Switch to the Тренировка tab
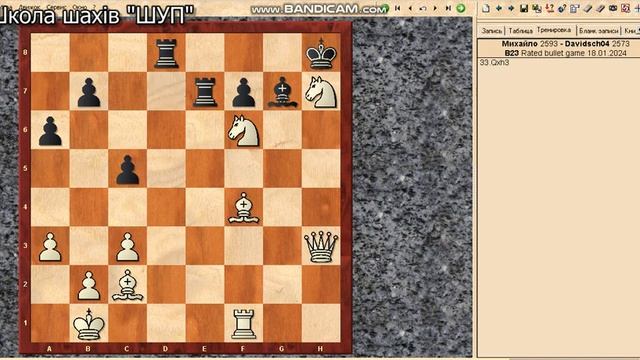640x360 pixels. (554, 30)
